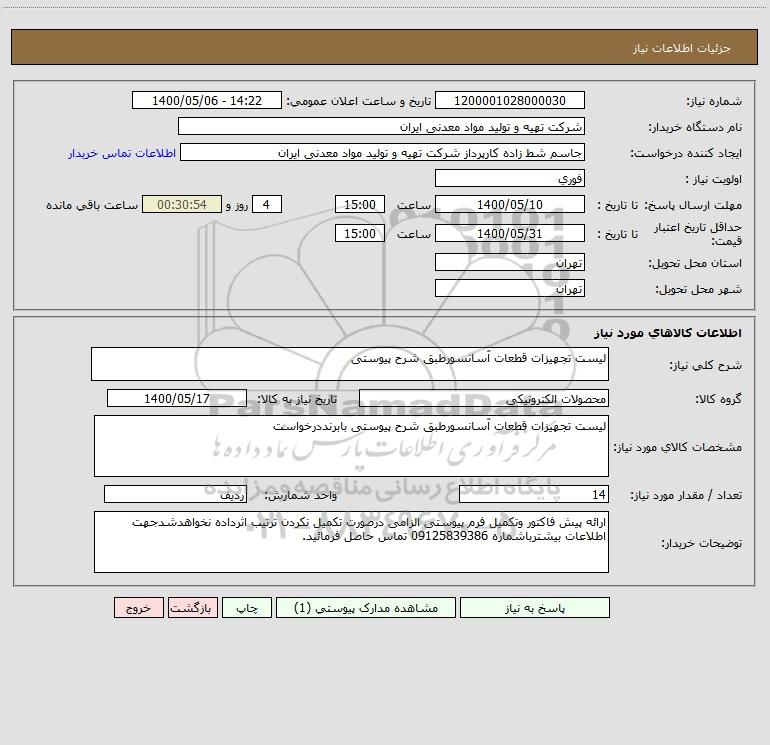Click the اطلاعات کالاهای مورد نیاز section heading
The height and width of the screenshot is (745, 770).
[668, 332]
